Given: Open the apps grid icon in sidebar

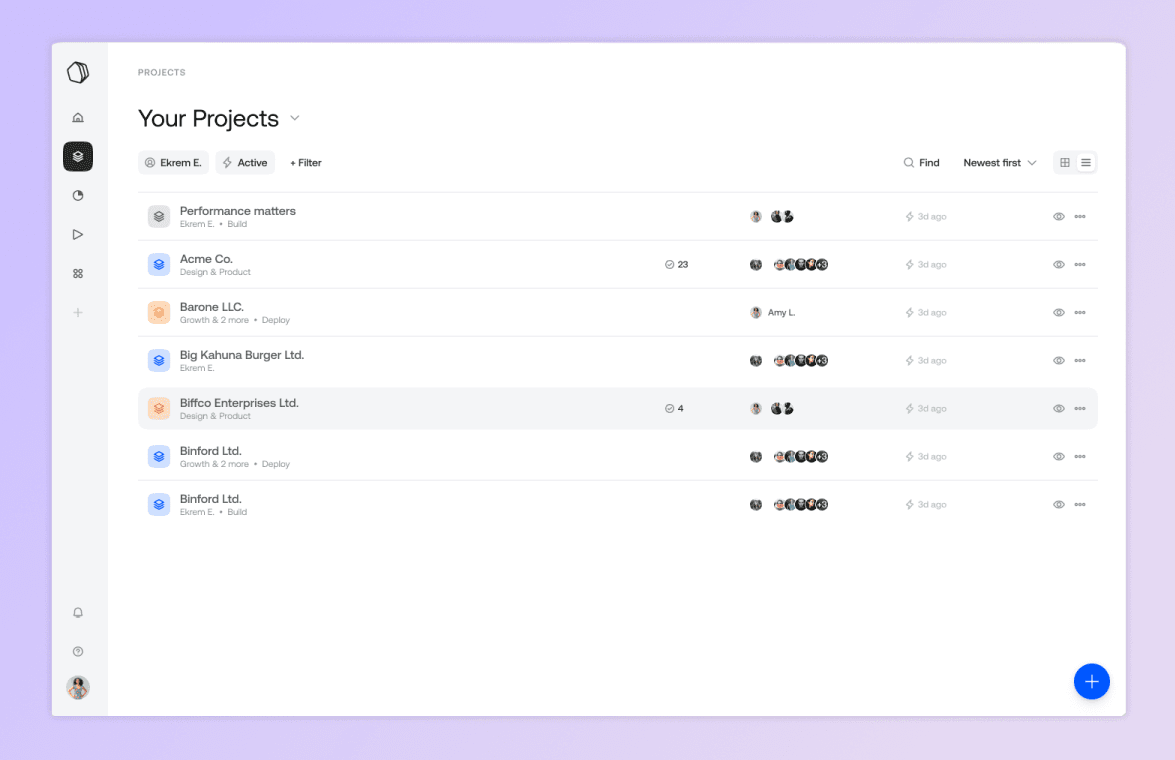Looking at the screenshot, I should coord(78,273).
